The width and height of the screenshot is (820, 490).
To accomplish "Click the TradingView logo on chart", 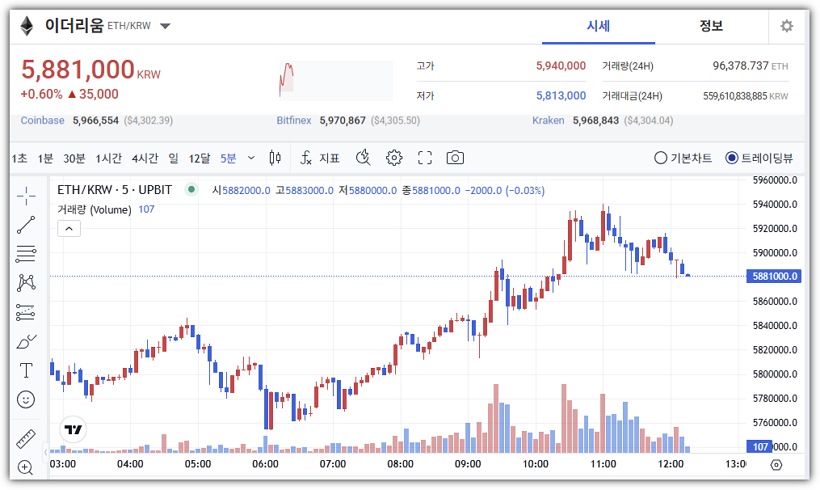I will [73, 429].
